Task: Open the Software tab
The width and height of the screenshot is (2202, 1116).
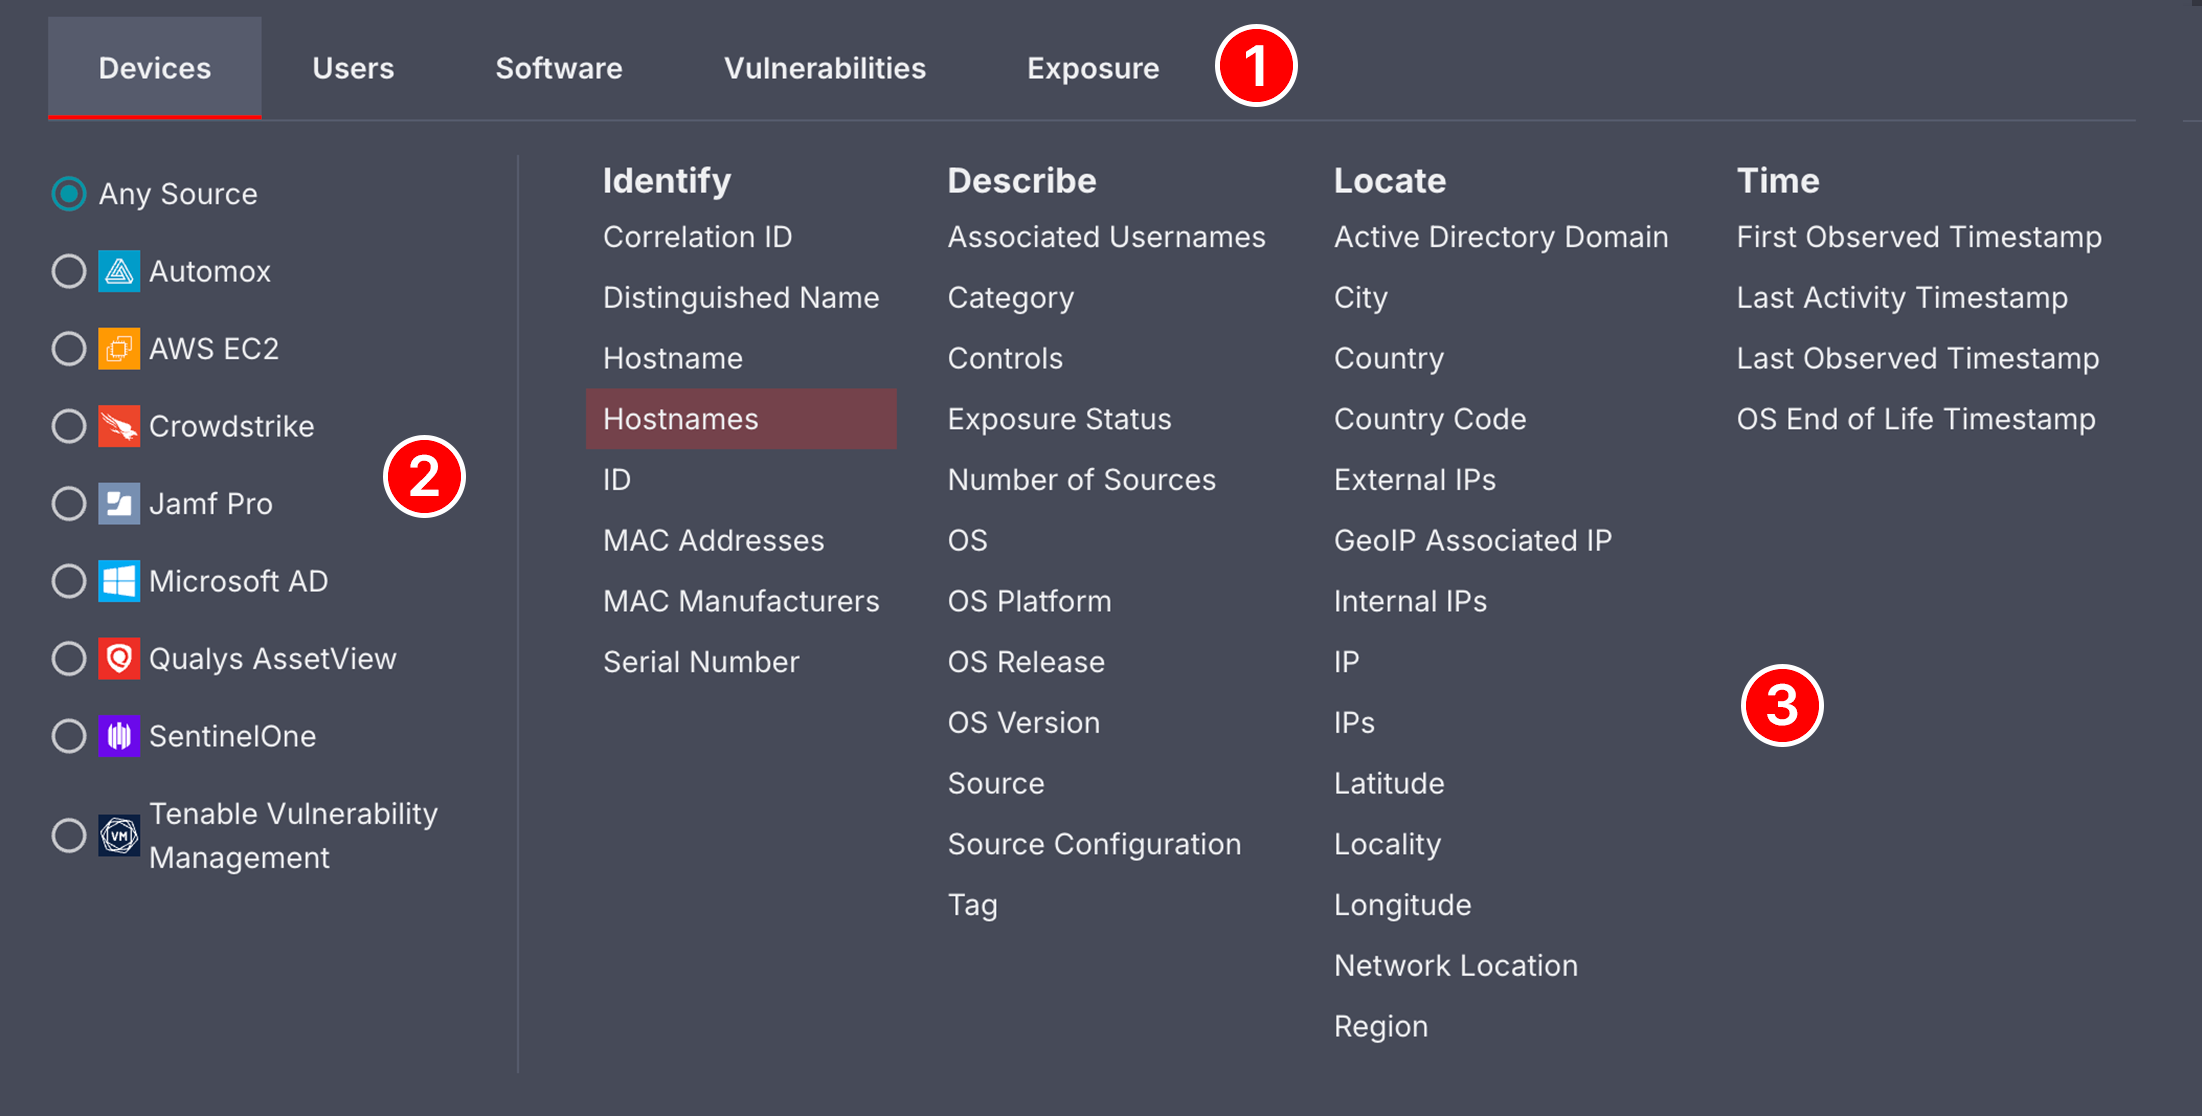Action: [x=558, y=67]
